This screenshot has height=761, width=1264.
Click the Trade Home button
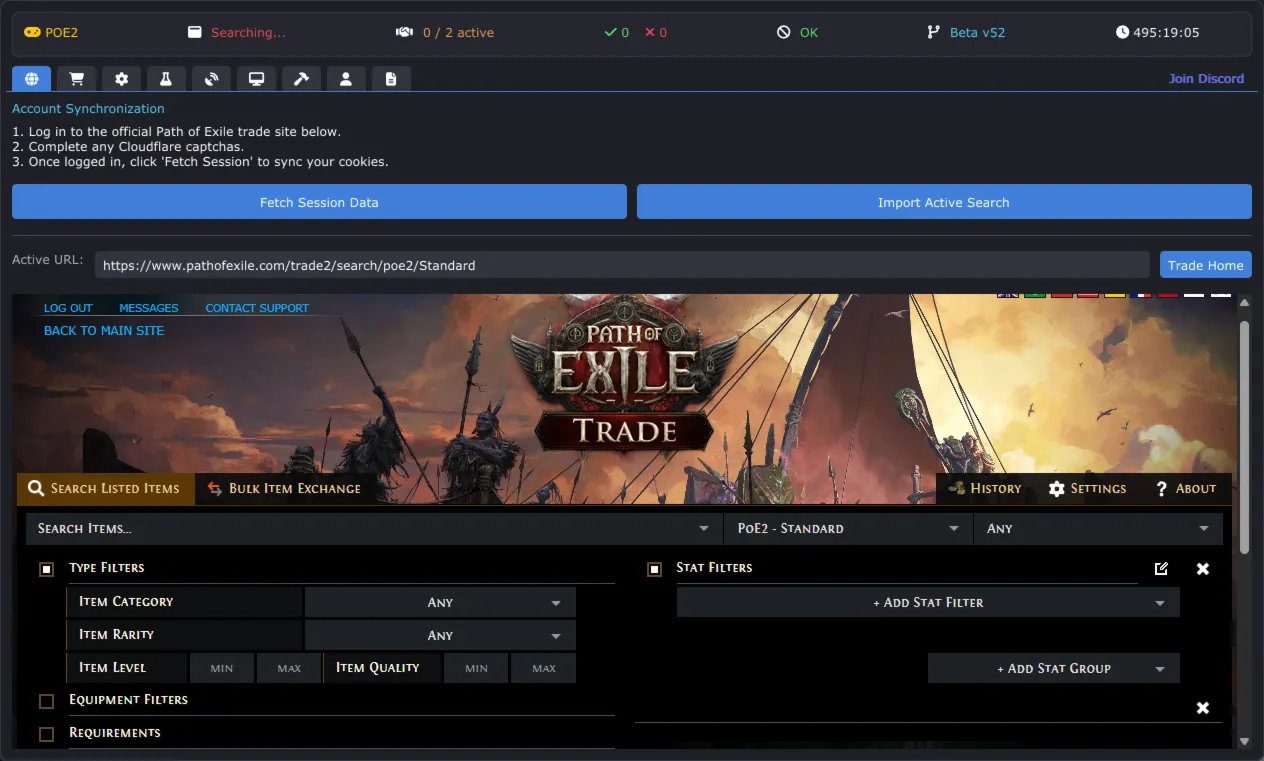(1206, 265)
